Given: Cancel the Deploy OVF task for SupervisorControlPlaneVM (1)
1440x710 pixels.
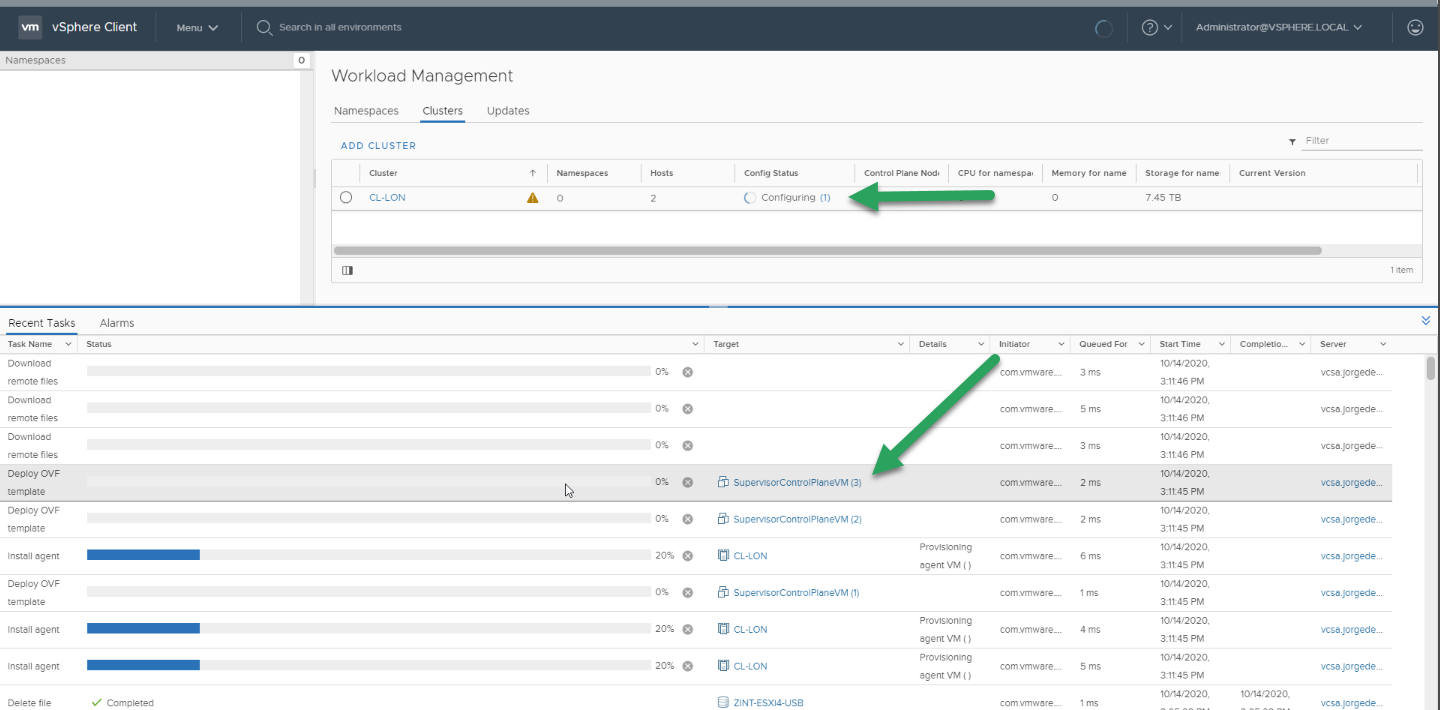Looking at the screenshot, I should 687,592.
